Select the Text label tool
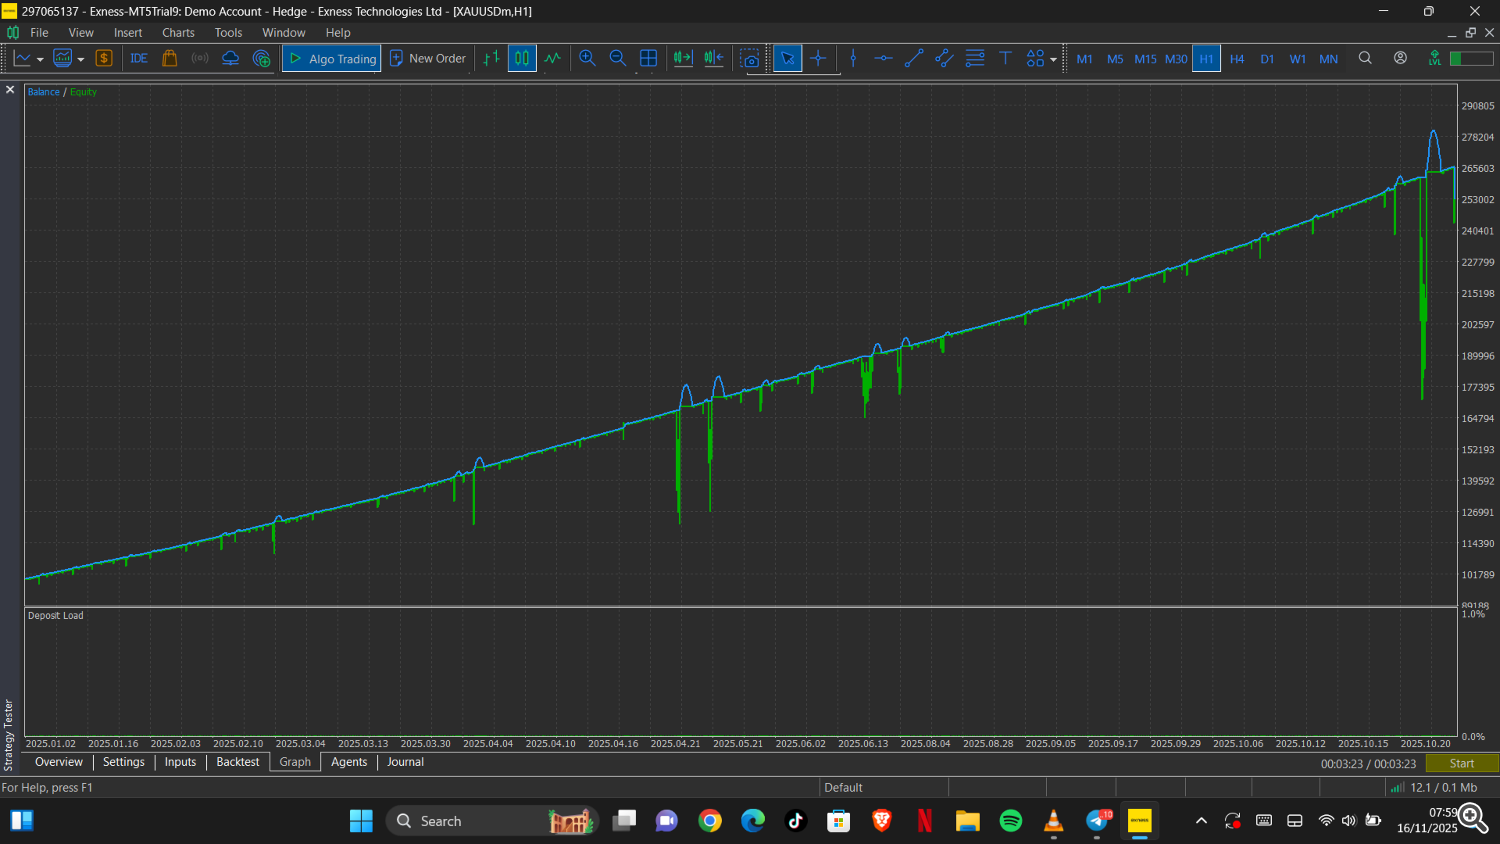Image resolution: width=1500 pixels, height=844 pixels. click(x=1005, y=58)
